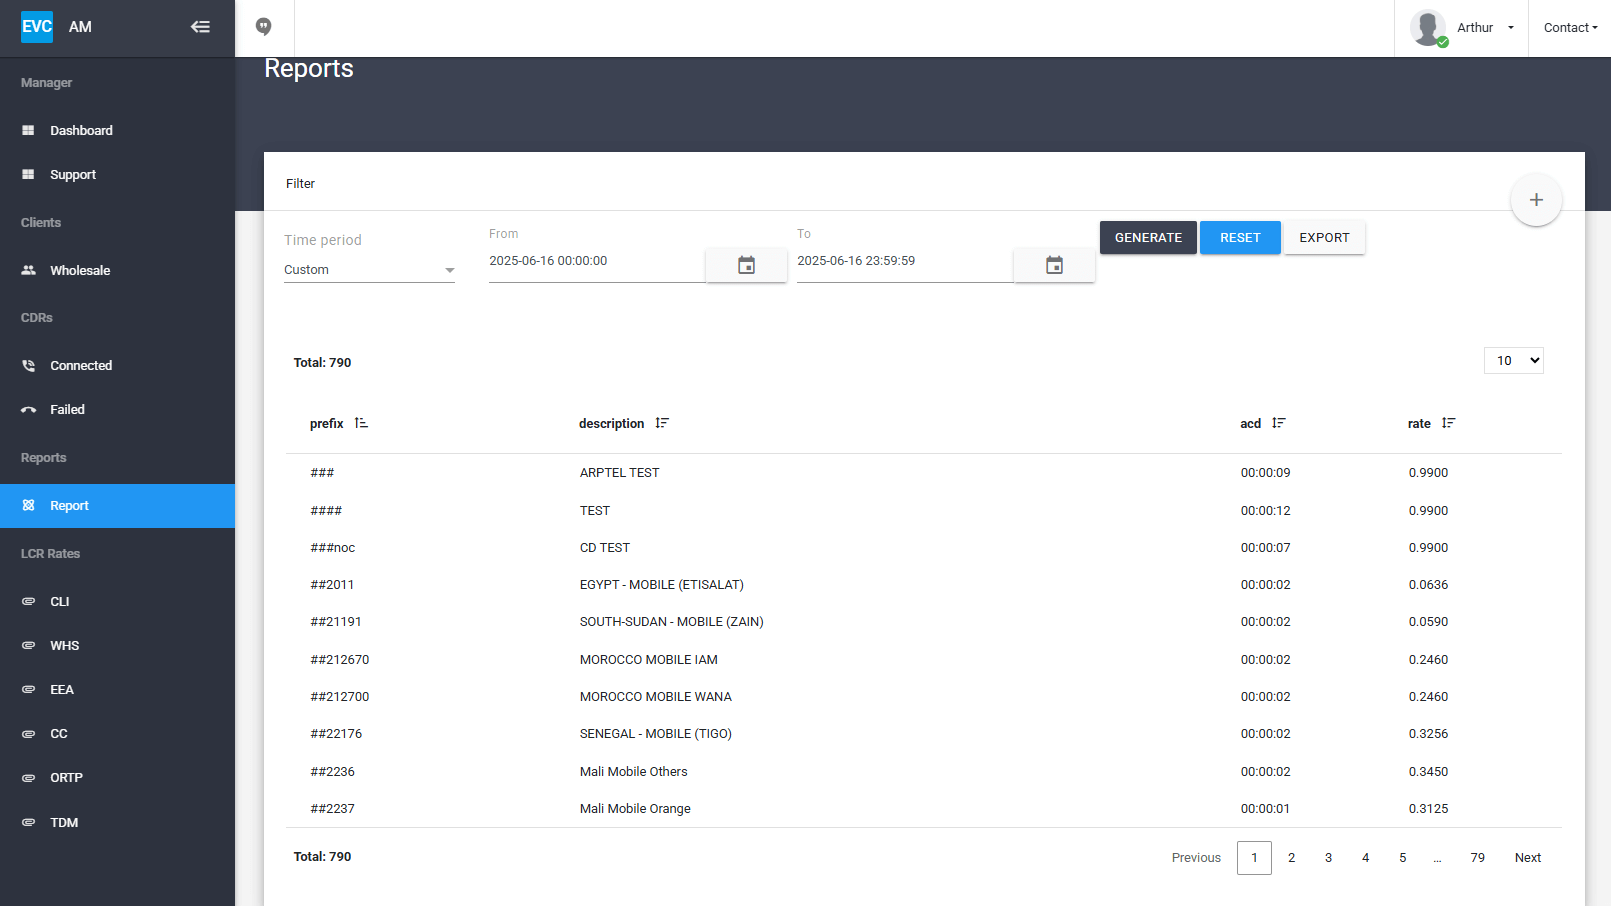Click the EEA link icon

(28, 690)
